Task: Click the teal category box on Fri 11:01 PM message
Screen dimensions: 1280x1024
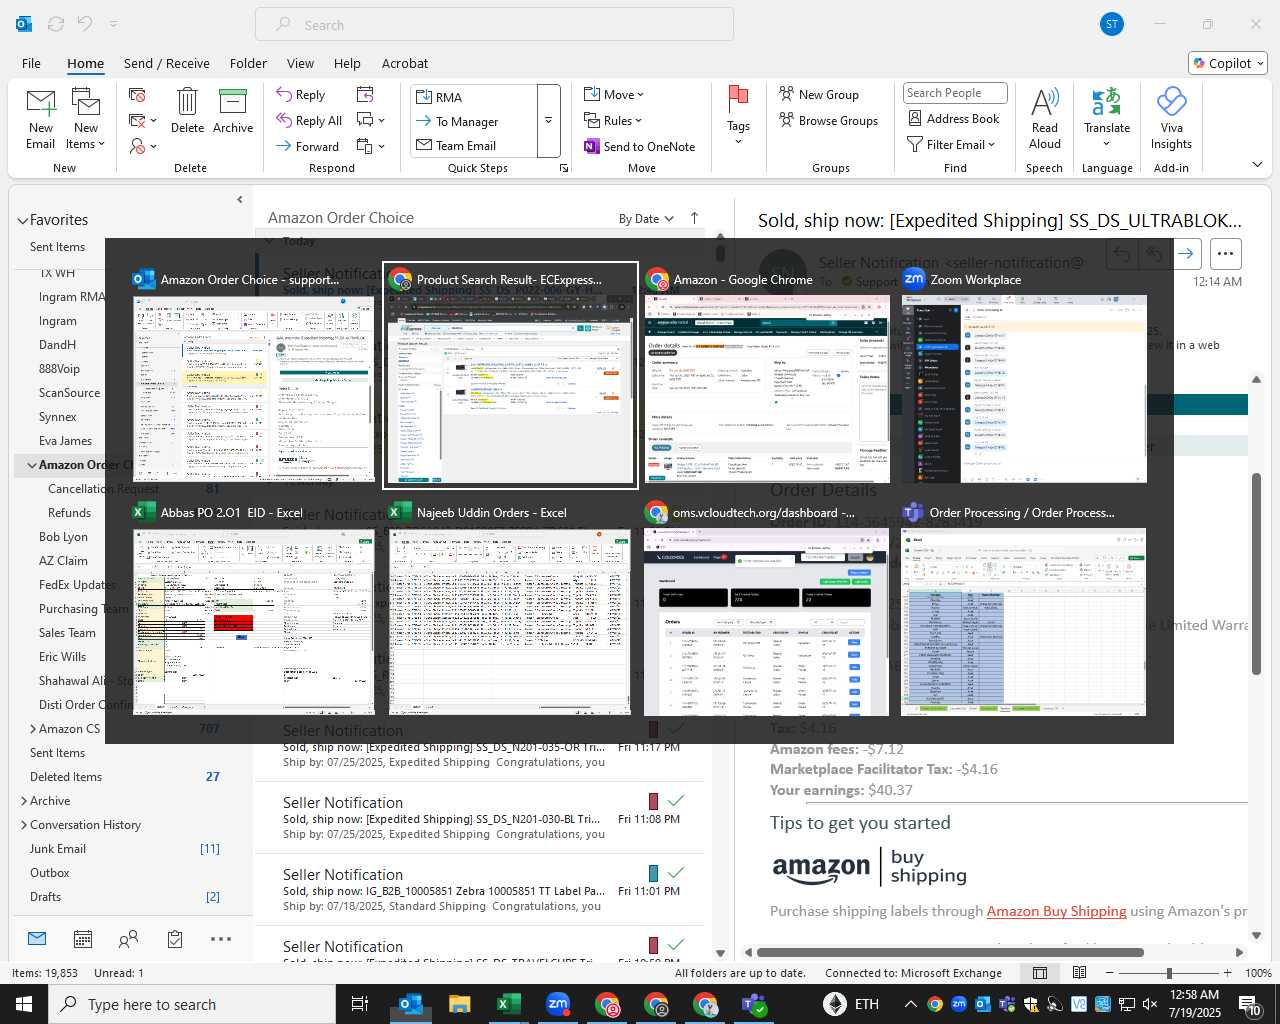Action: coord(653,873)
